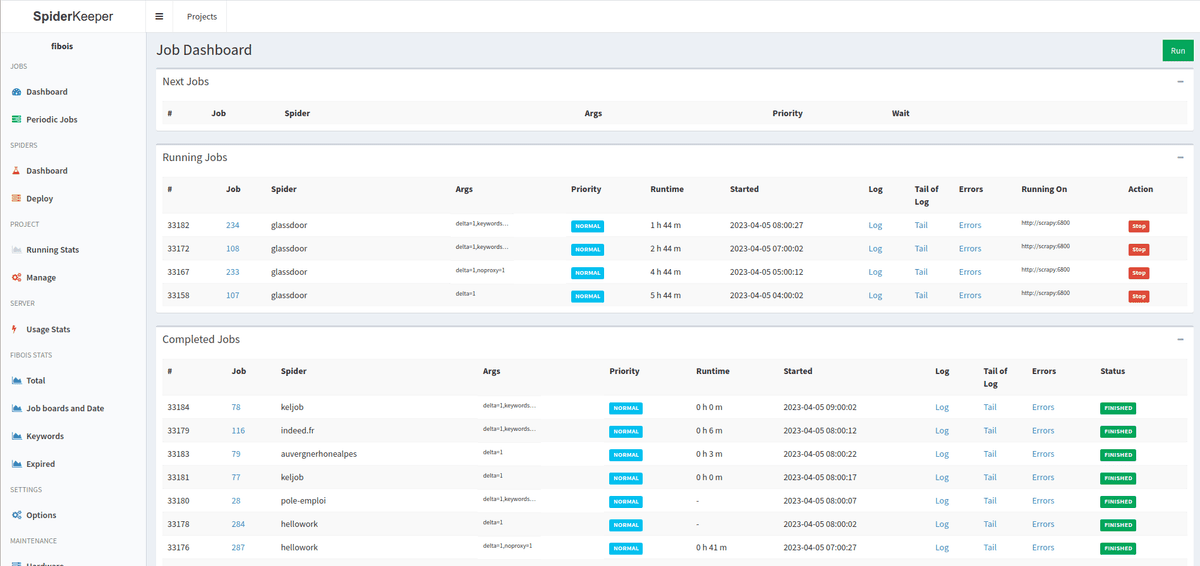This screenshot has width=1200, height=566.
Task: Collapse the Running Jobs panel
Action: click(x=1180, y=158)
